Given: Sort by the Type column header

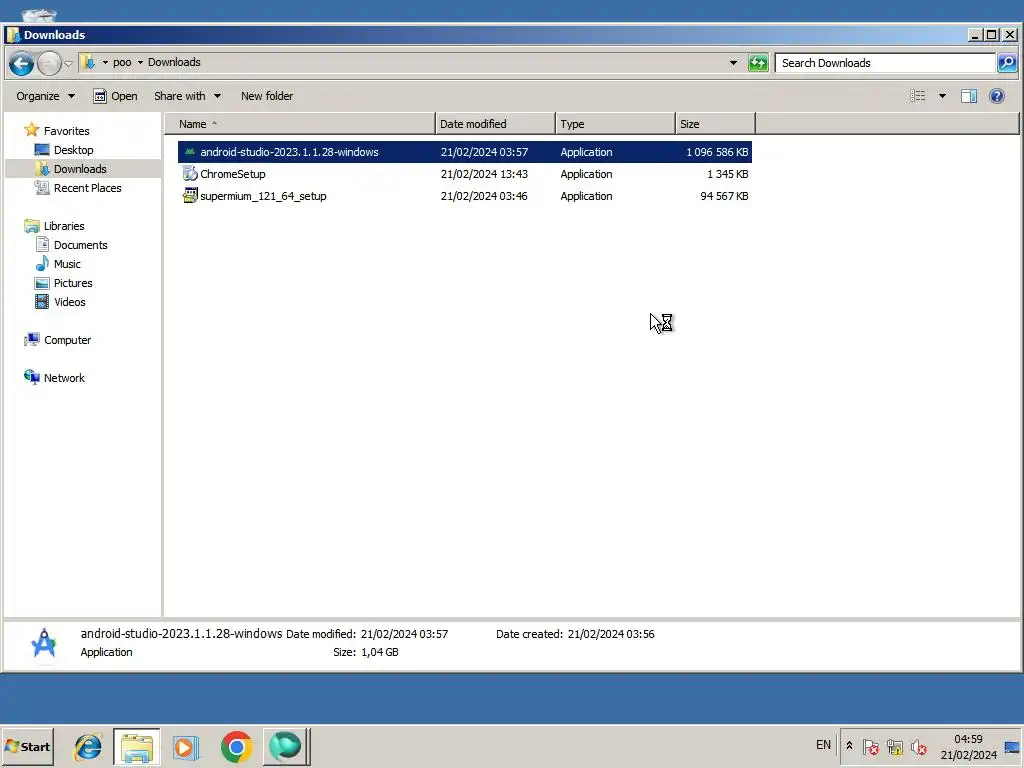Looking at the screenshot, I should click(x=615, y=123).
